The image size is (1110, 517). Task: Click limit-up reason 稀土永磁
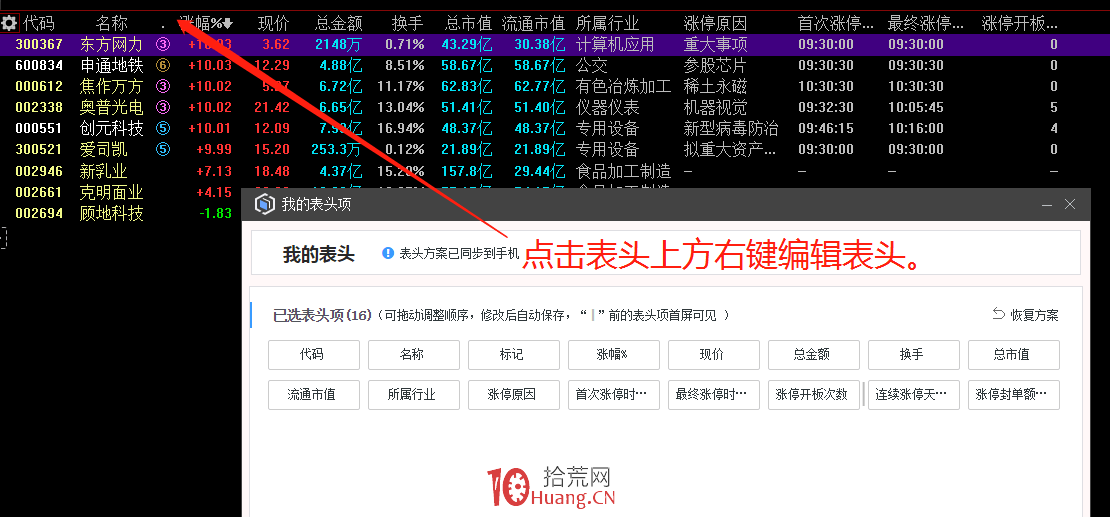coord(716,86)
